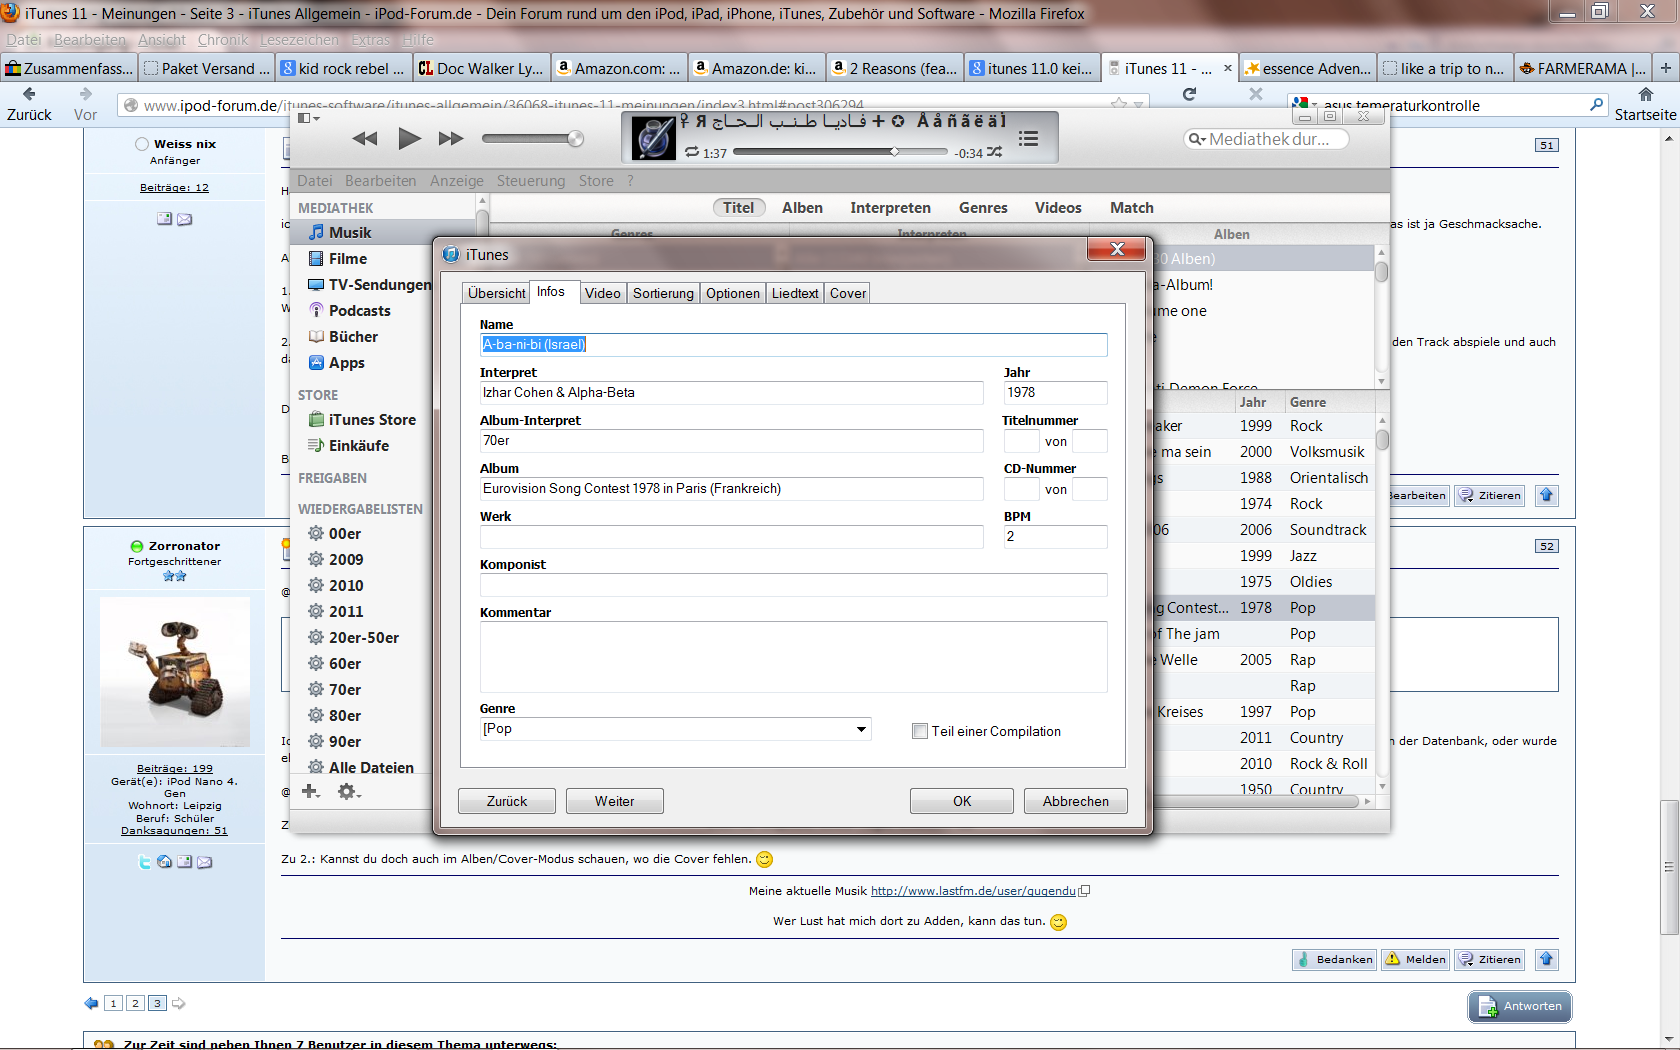Click Zorronator's email envelope icon
Image resolution: width=1680 pixels, height=1050 pixels.
[x=205, y=861]
